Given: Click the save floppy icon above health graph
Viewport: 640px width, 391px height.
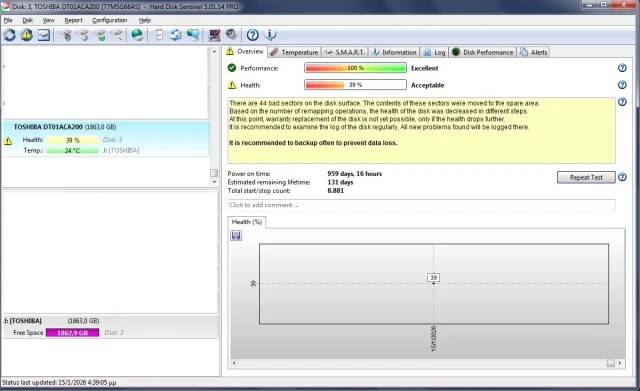Looking at the screenshot, I should point(236,235).
